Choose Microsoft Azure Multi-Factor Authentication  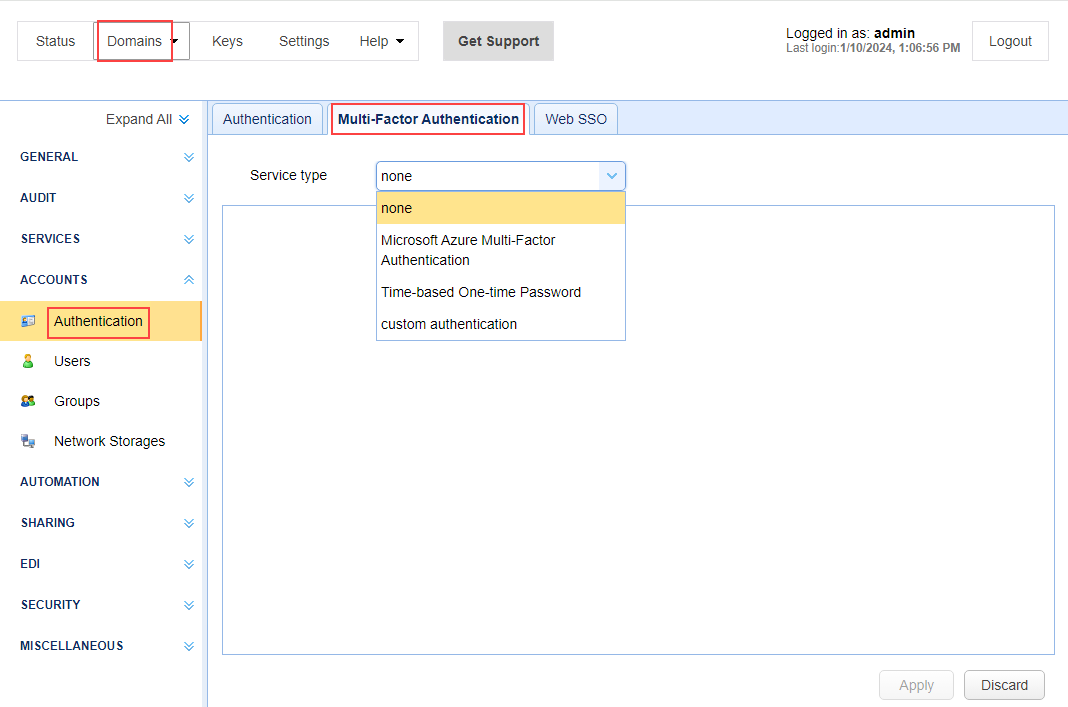click(x=468, y=250)
